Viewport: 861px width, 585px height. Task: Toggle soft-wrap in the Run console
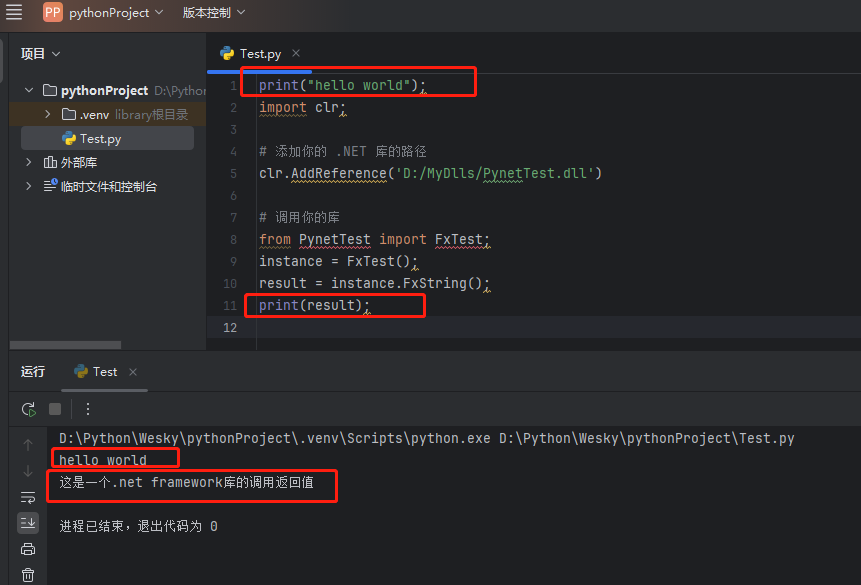(x=28, y=497)
